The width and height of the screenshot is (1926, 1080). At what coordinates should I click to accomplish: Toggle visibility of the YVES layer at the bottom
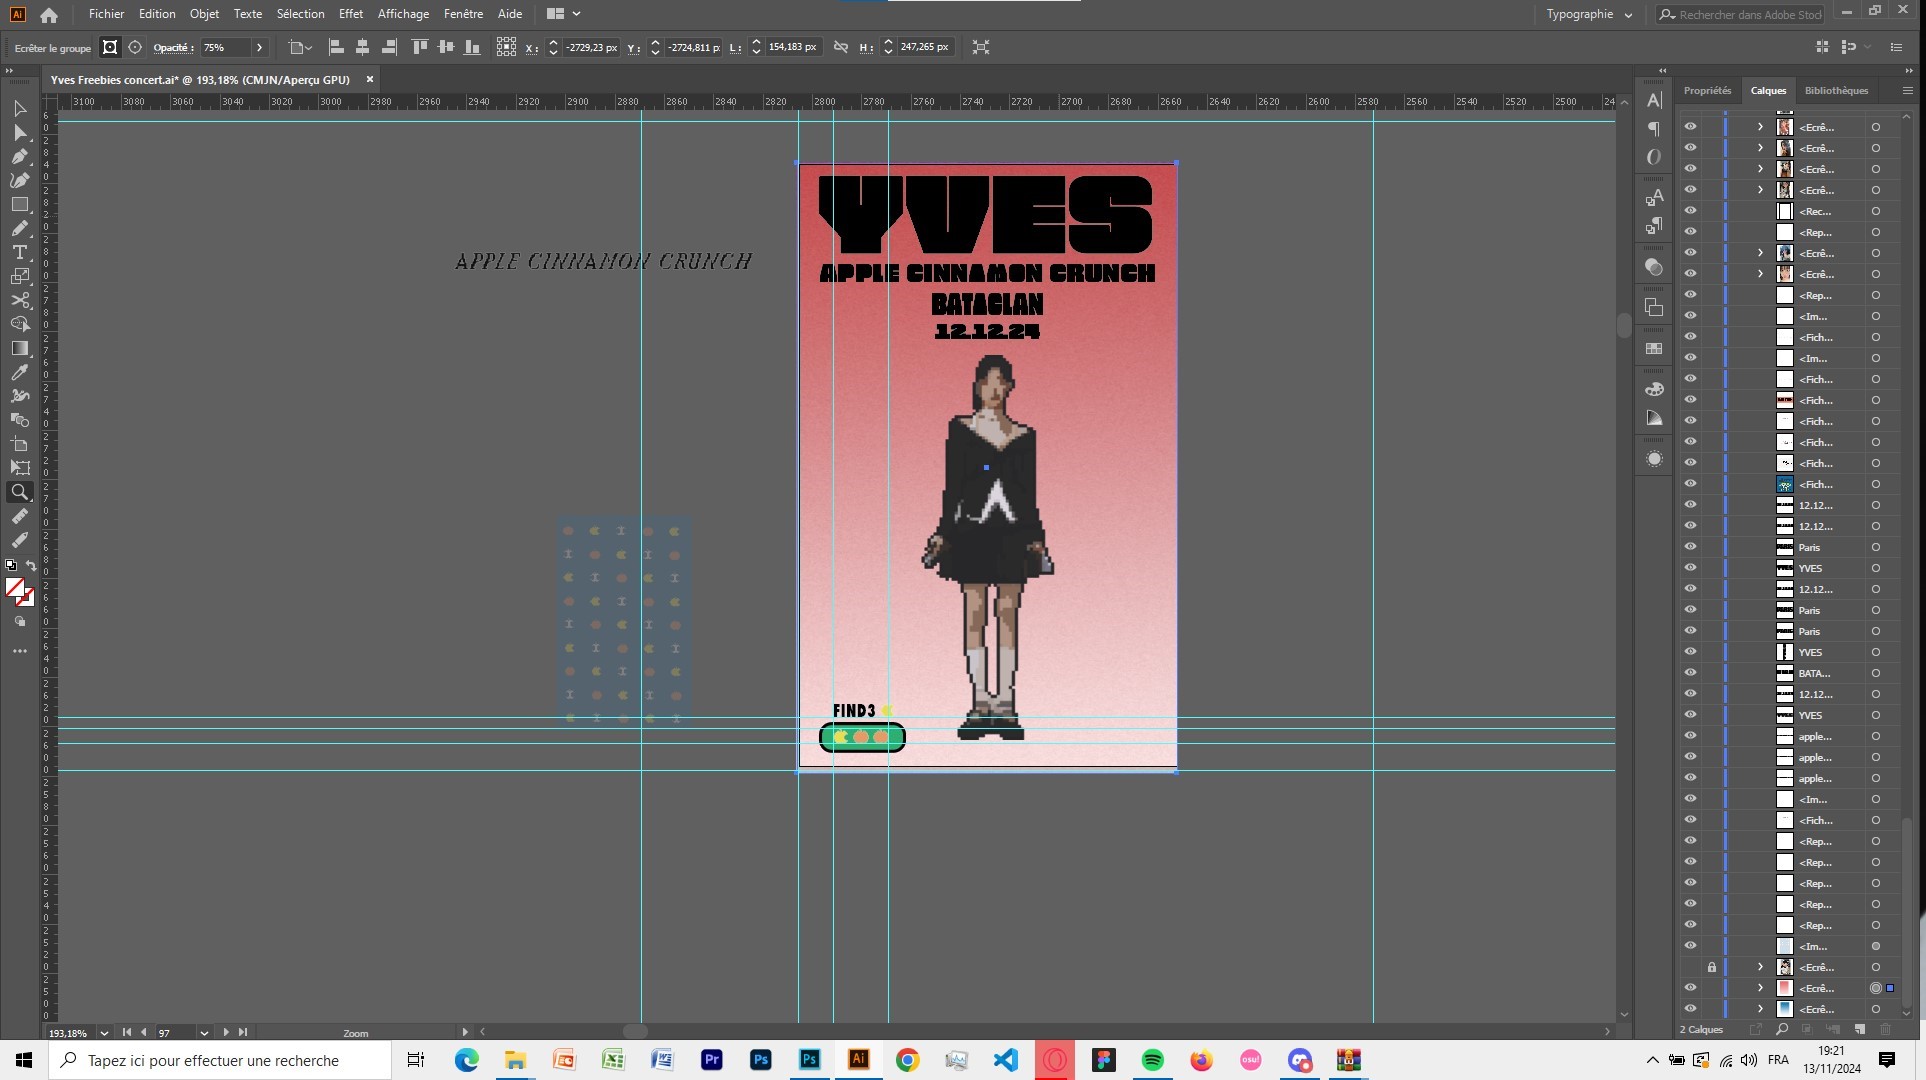(1690, 715)
